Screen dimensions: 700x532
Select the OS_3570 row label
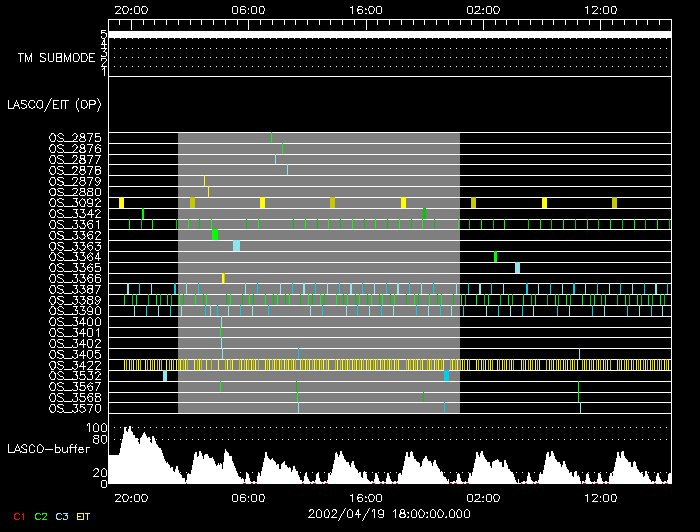tap(74, 408)
